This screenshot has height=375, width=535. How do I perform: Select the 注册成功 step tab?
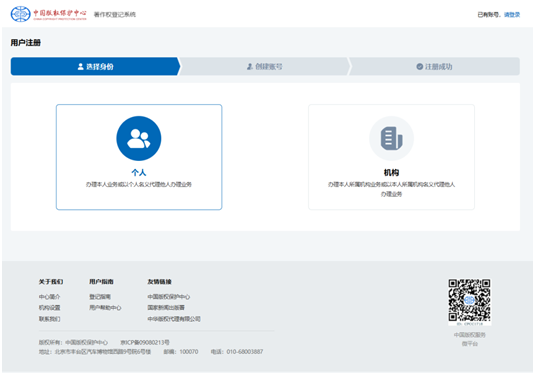434,66
